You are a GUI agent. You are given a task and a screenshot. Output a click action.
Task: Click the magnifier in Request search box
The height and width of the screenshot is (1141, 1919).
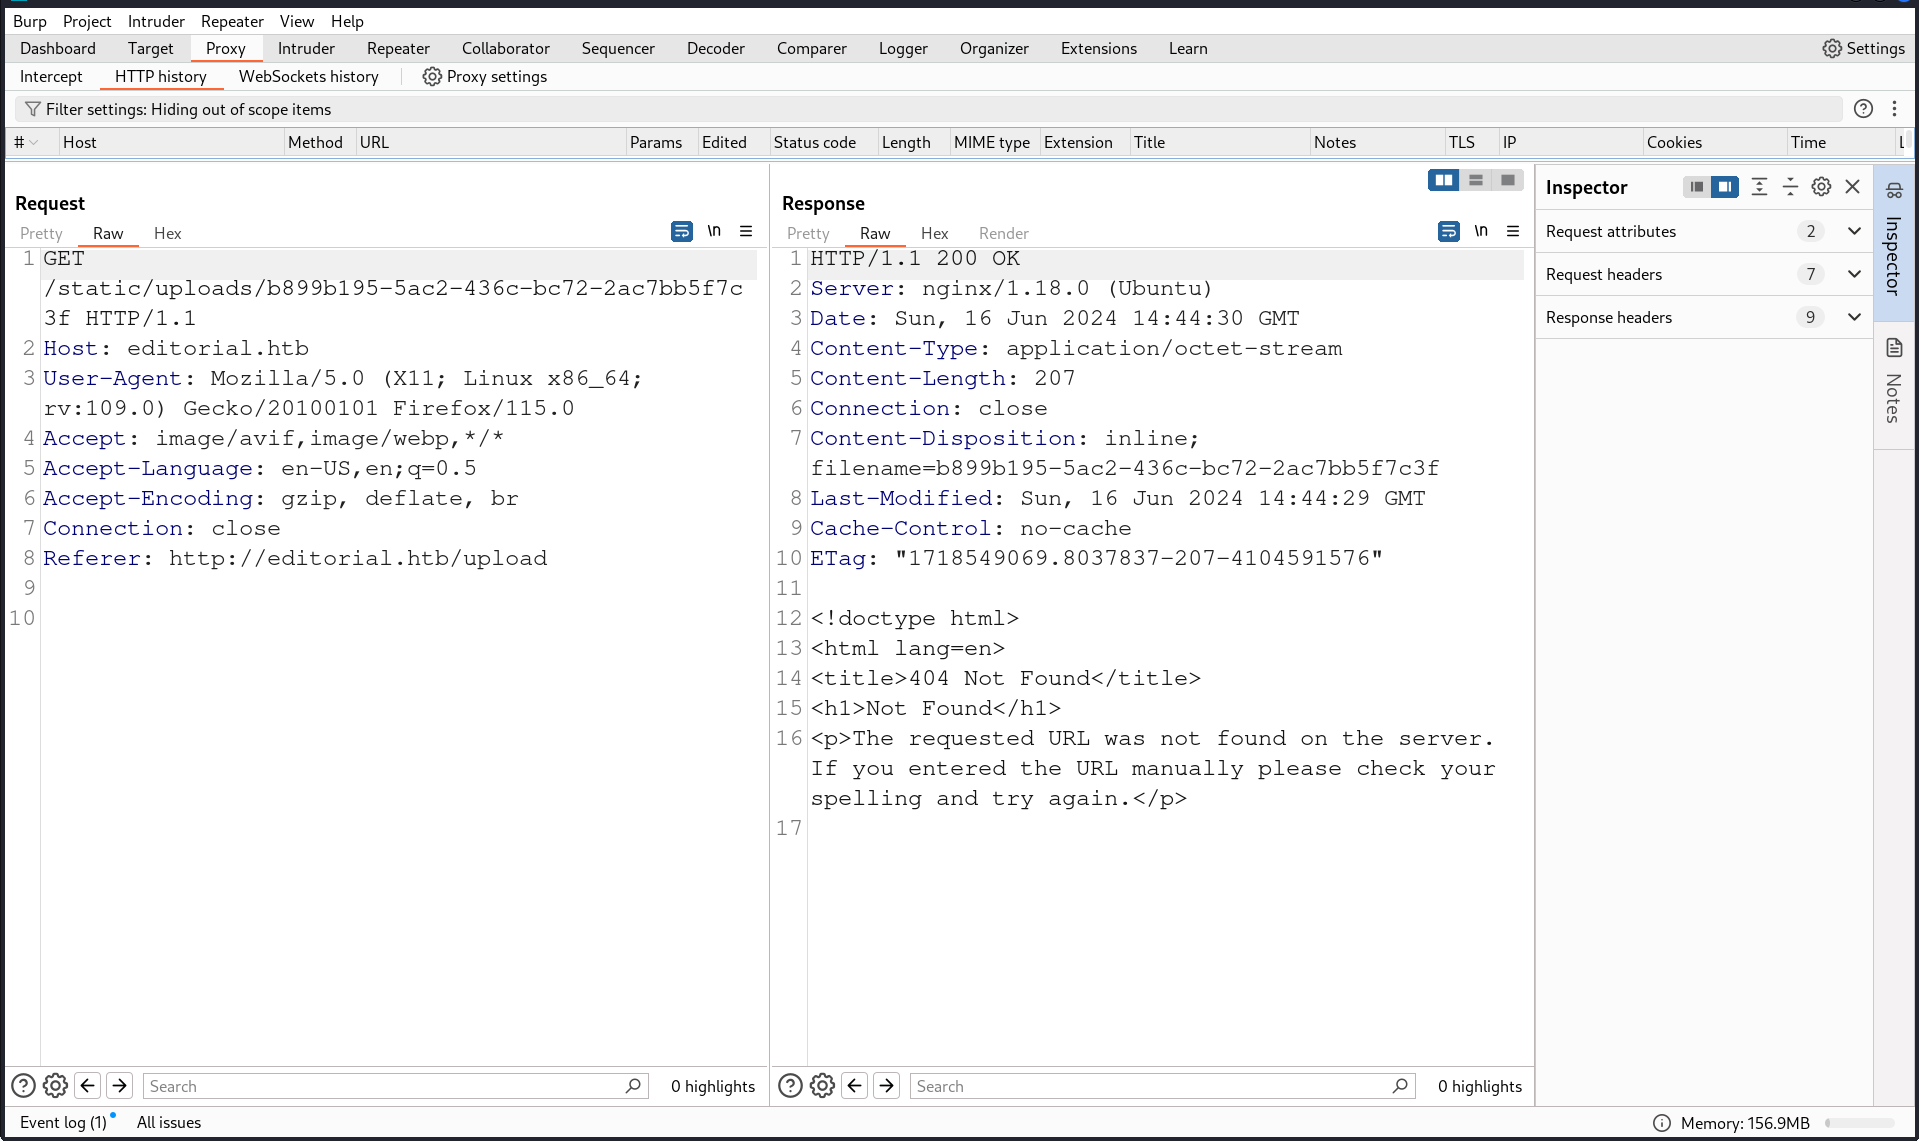point(633,1086)
